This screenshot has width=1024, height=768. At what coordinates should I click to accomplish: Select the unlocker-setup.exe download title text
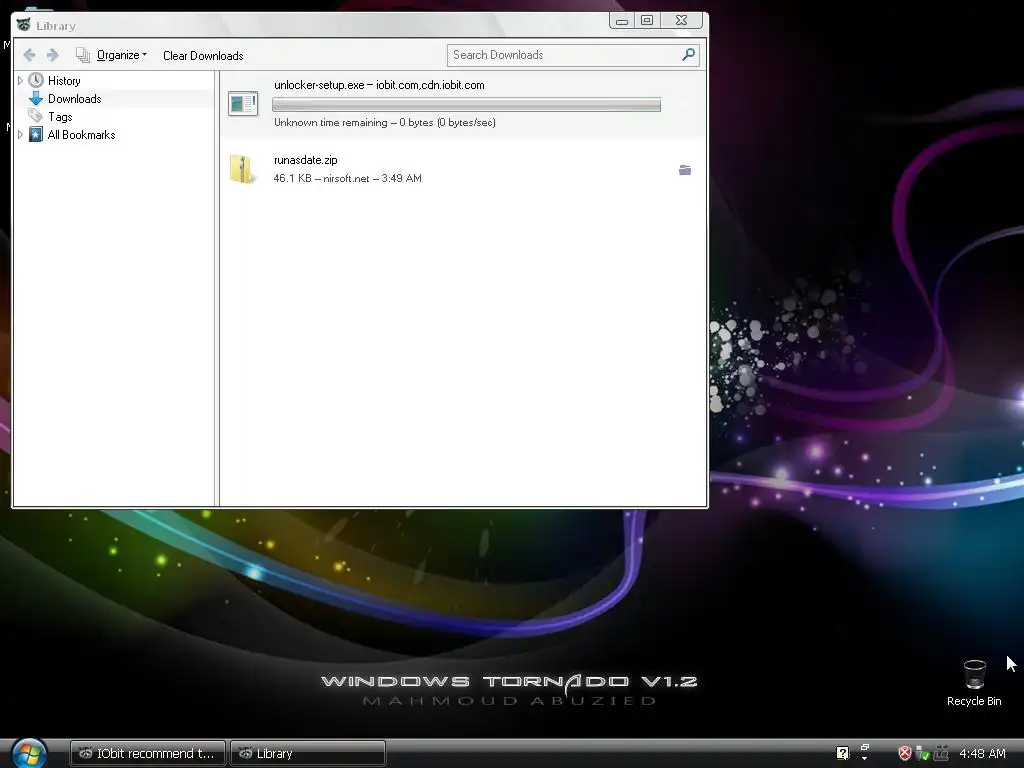point(379,85)
